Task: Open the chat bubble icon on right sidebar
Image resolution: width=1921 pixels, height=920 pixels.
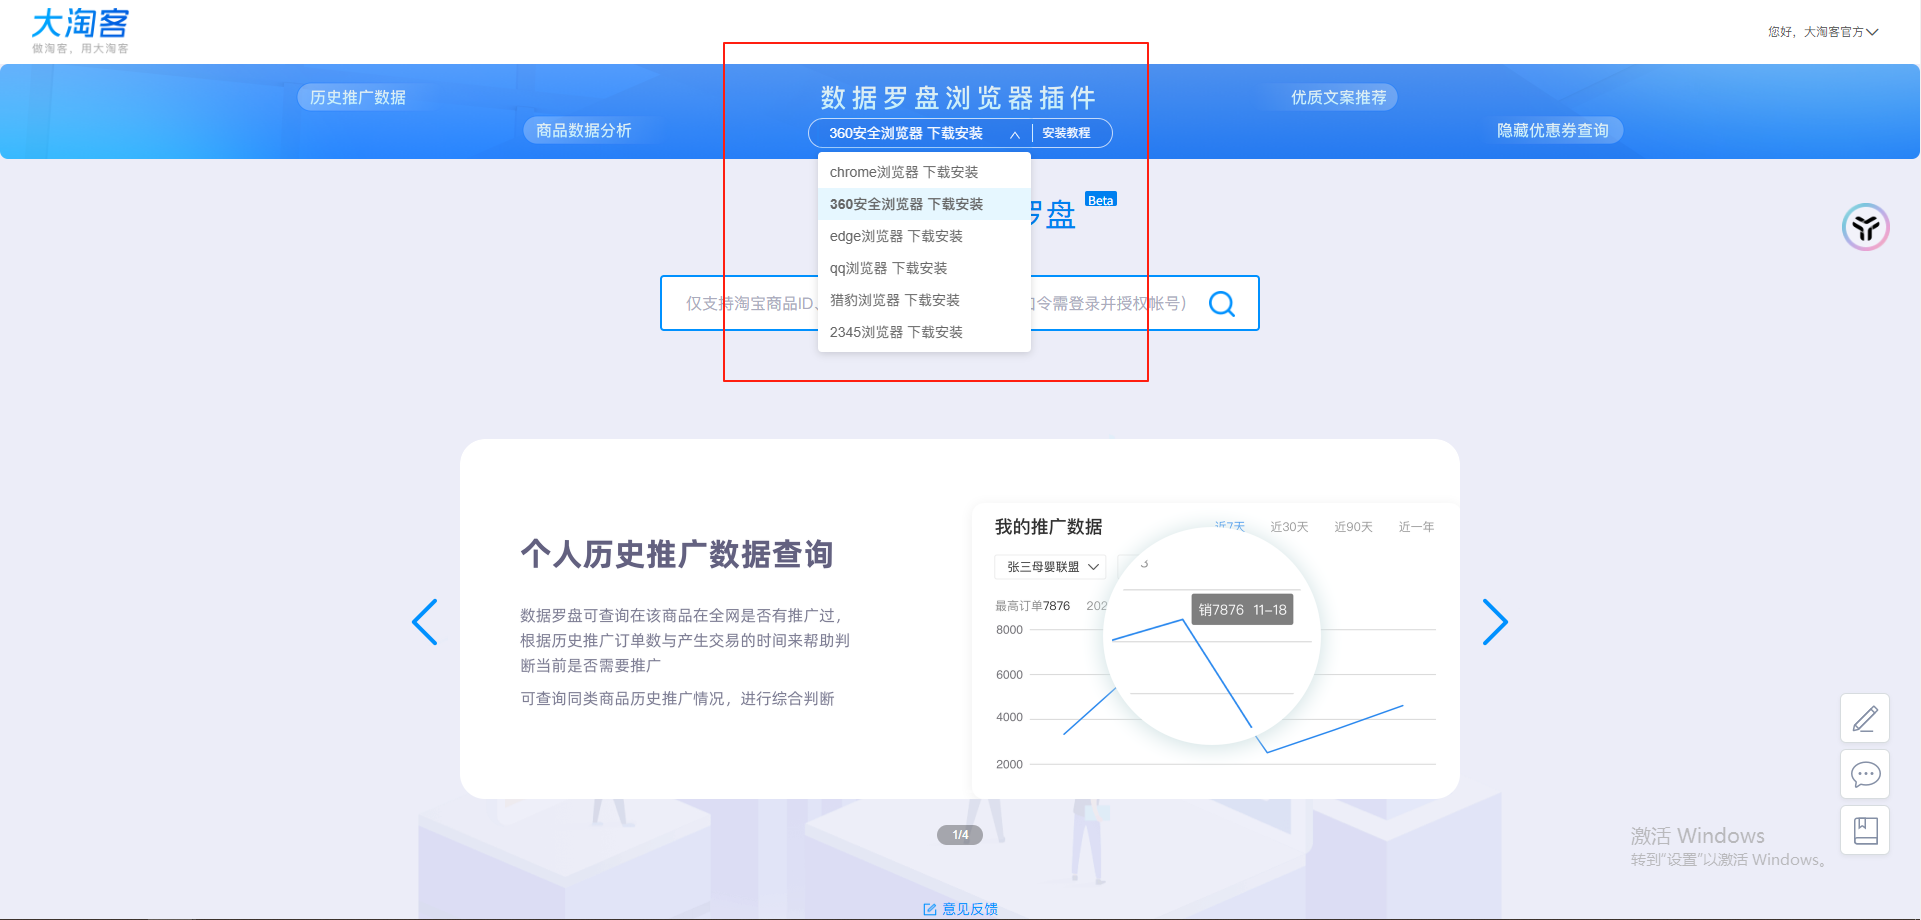Action: coord(1864,774)
